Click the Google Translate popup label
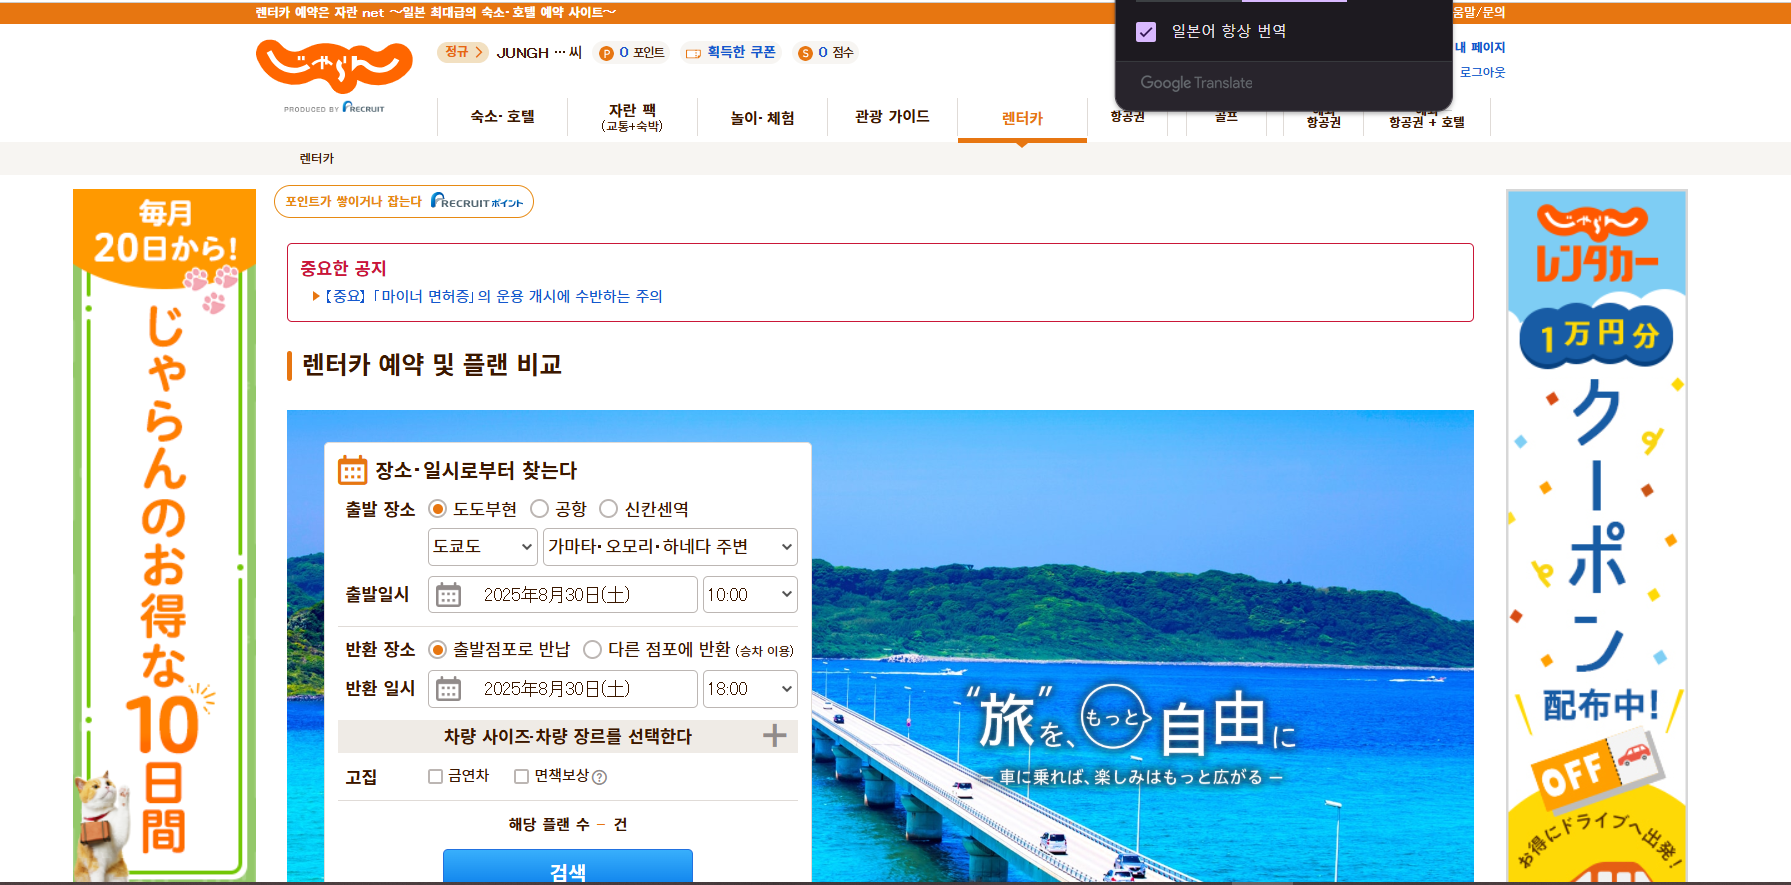Viewport: 1791px width, 885px height. pyautogui.click(x=1197, y=83)
